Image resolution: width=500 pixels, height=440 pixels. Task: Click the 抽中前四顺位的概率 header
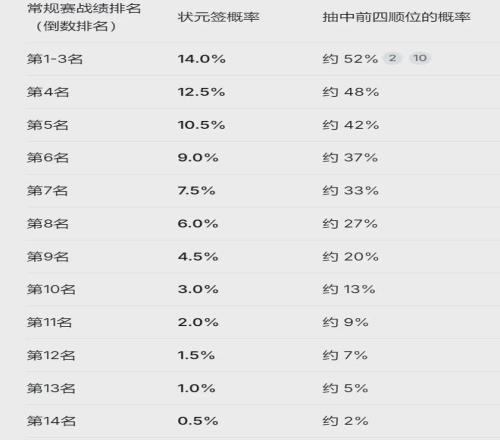pyautogui.click(x=396, y=17)
